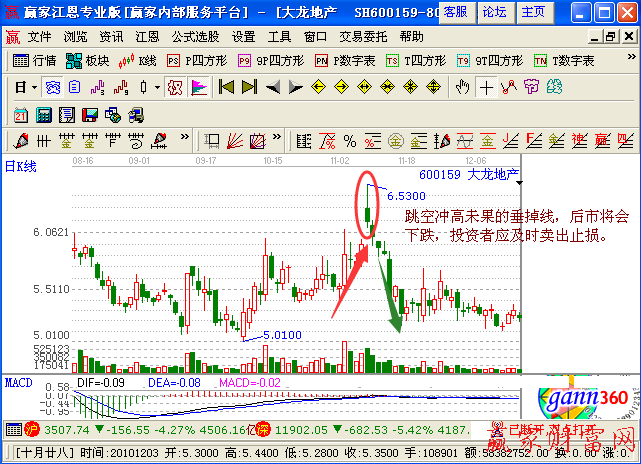Open the T四方形 time square
641x464 pixels.
[416, 61]
